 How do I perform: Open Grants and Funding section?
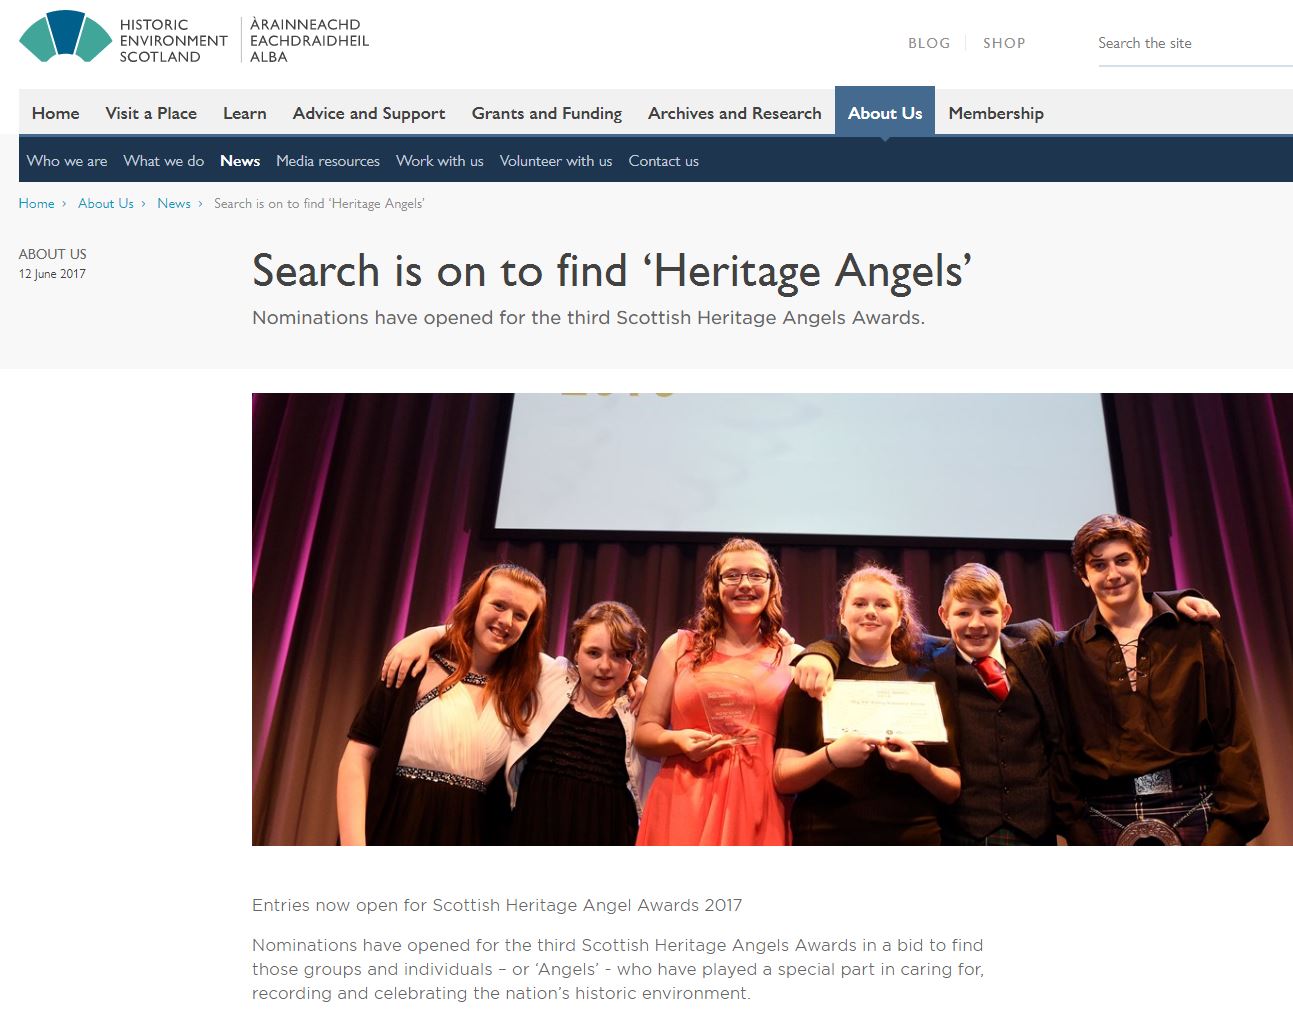tap(546, 113)
